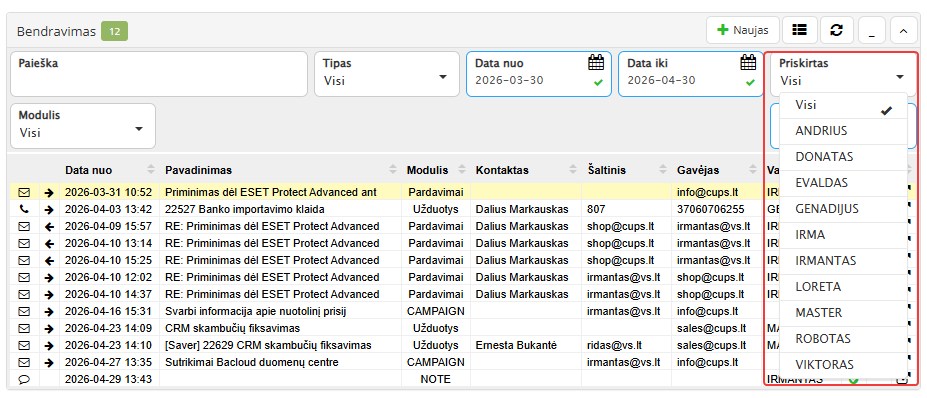
Task: Sort by Kontaktas column header
Action: pyautogui.click(x=526, y=170)
